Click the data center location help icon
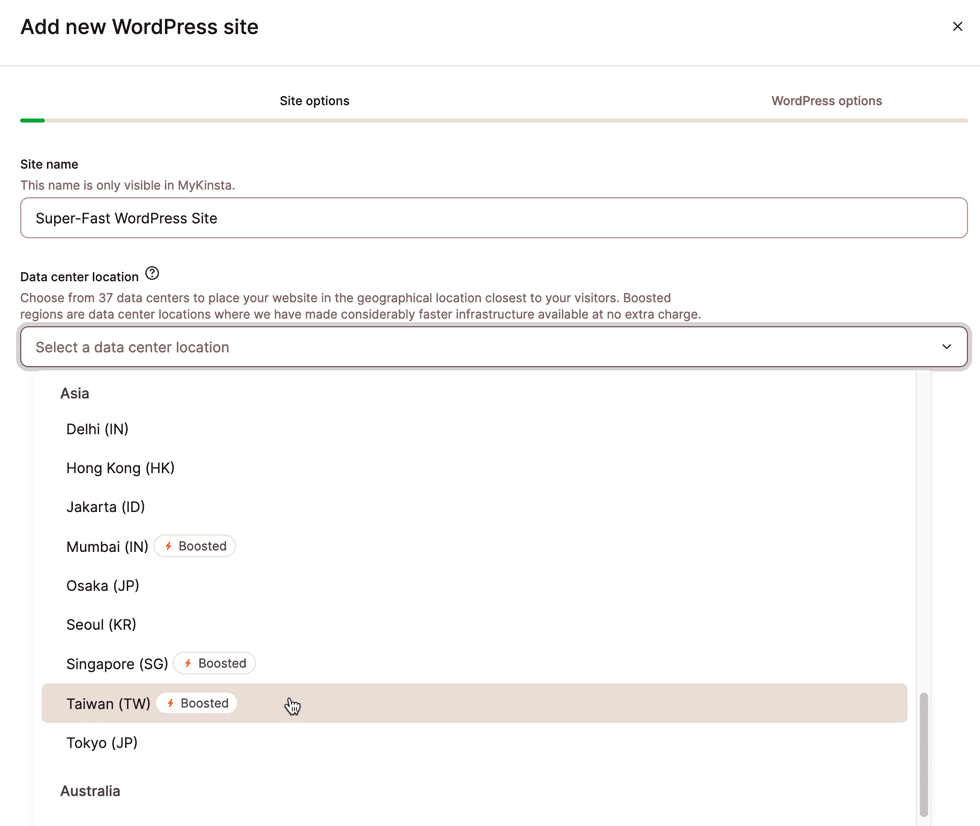980x826 pixels. [x=152, y=274]
